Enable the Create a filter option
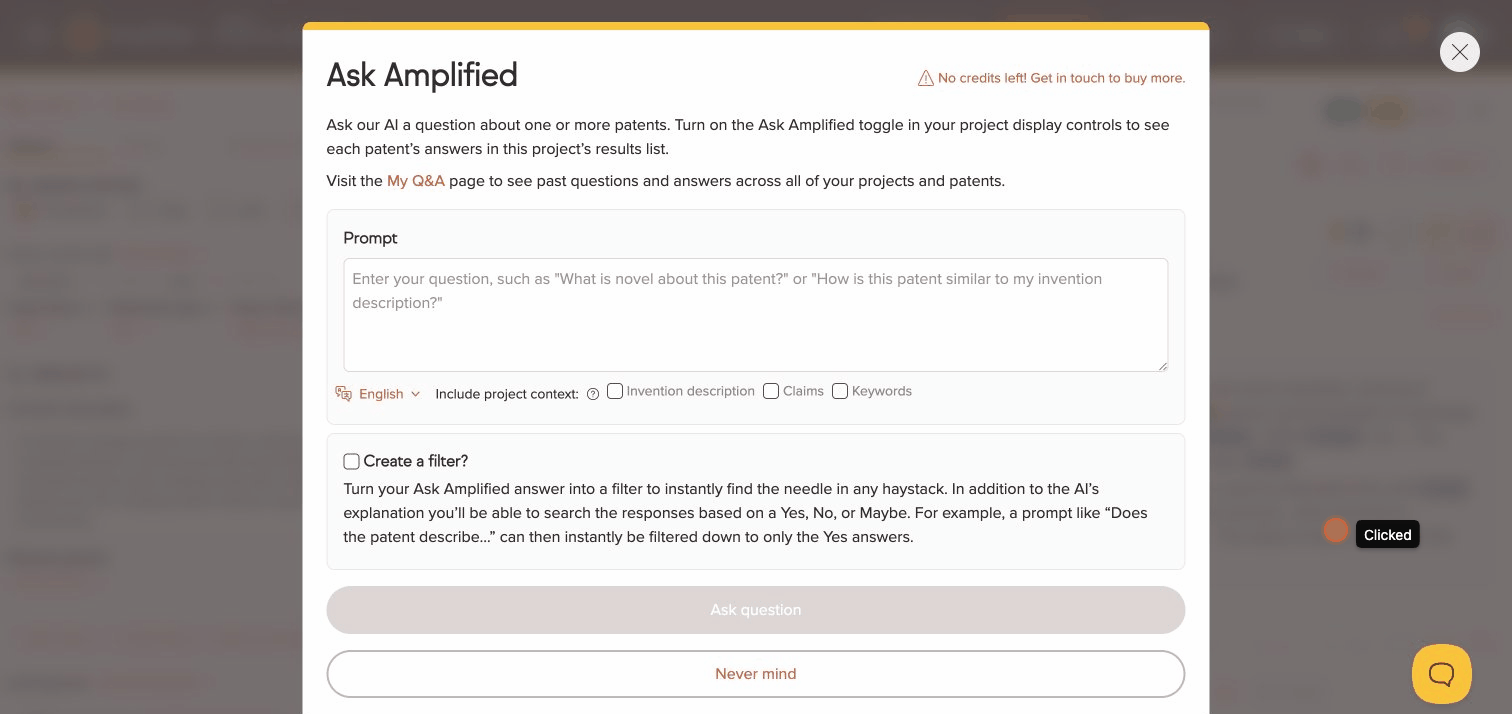 (x=351, y=461)
